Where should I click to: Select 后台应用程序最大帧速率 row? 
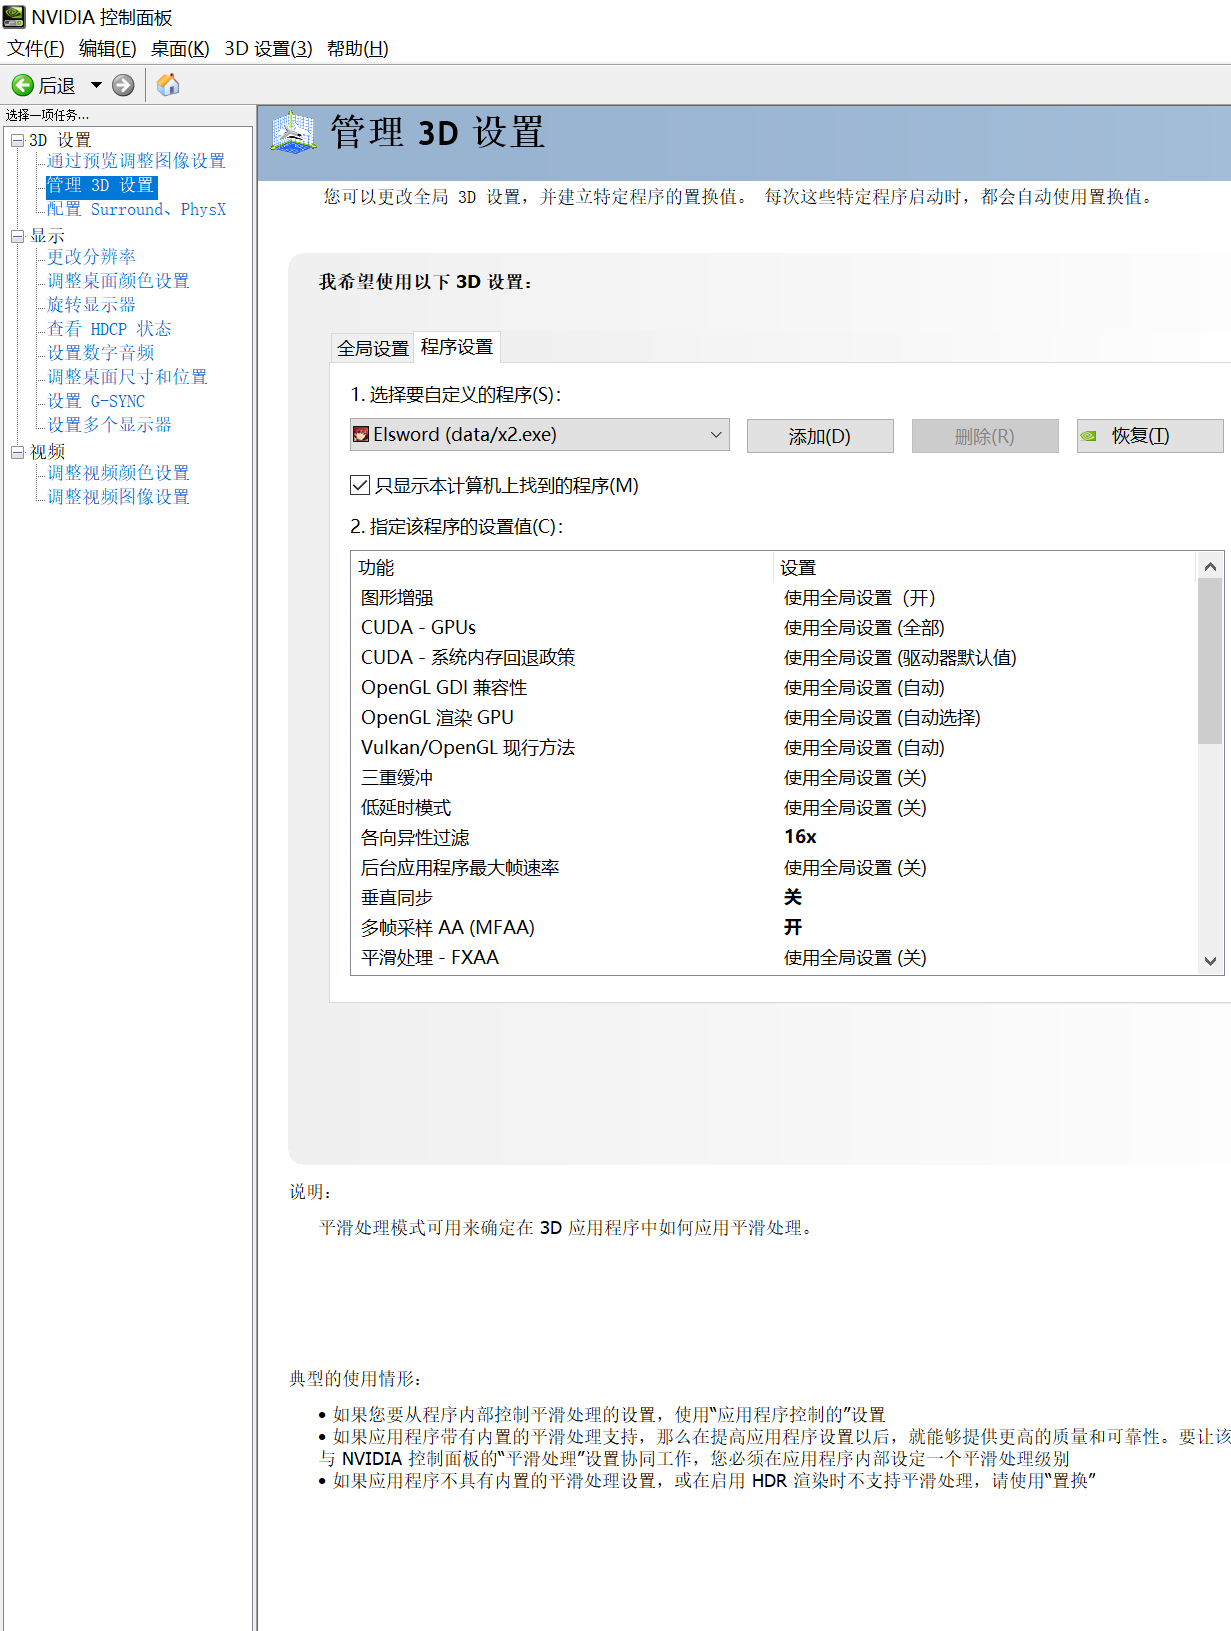tap(774, 868)
